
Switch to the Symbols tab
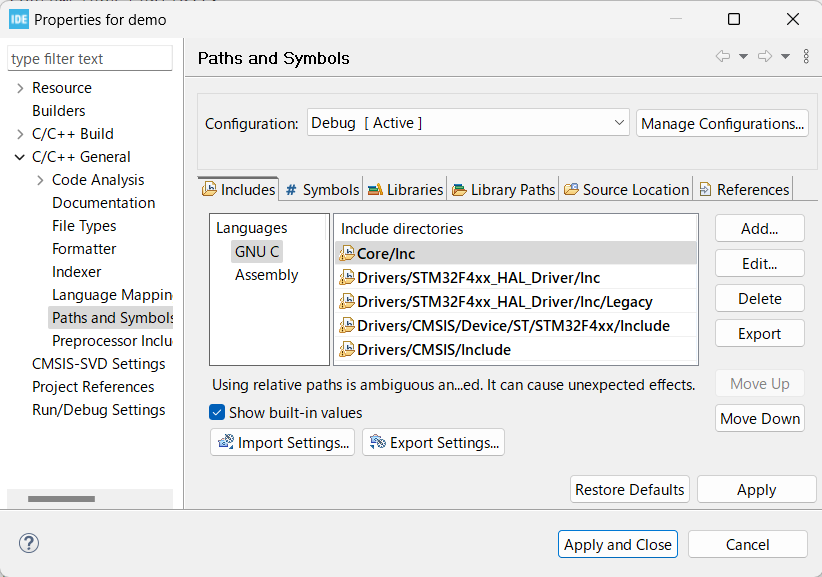pyautogui.click(x=321, y=189)
